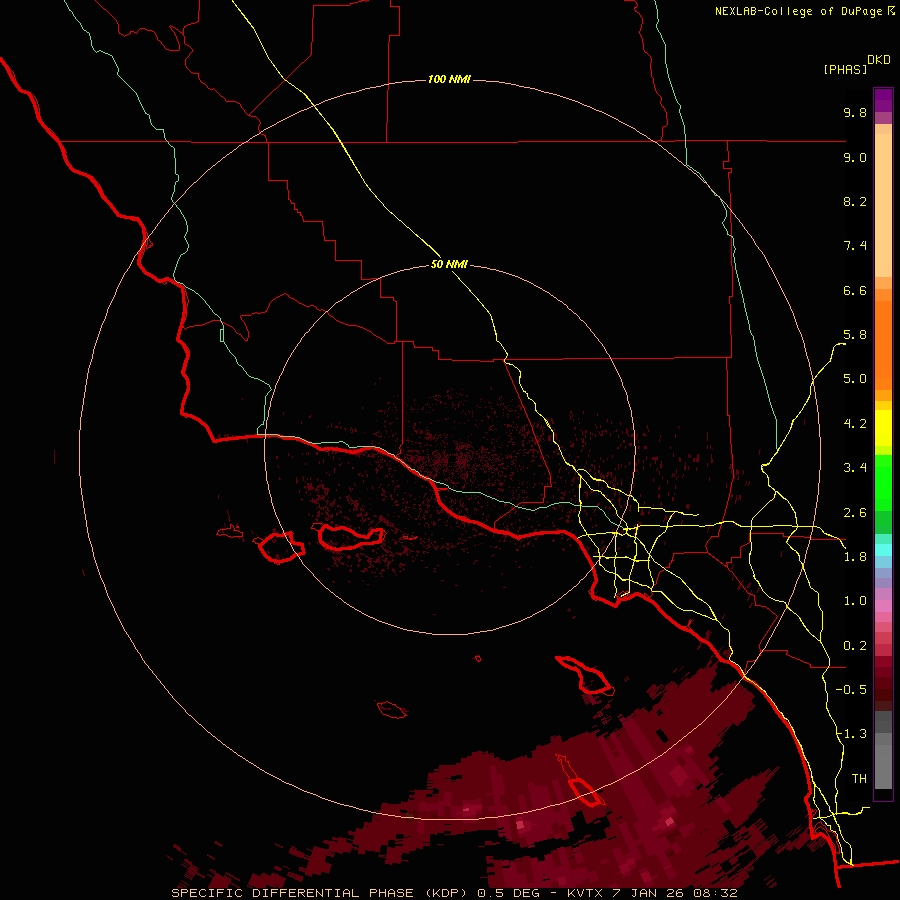
Task: Pick the purple top segment of colorbar
Action: [x=883, y=100]
